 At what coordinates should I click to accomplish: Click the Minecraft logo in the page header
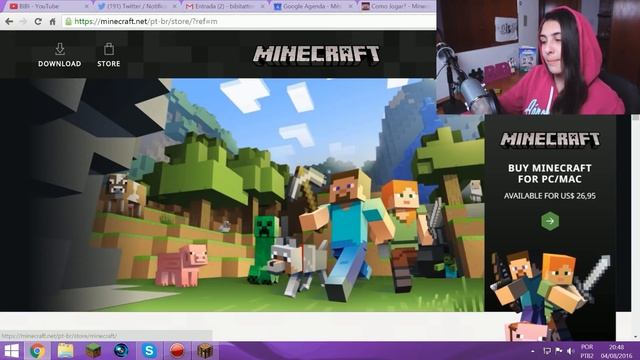tap(316, 55)
